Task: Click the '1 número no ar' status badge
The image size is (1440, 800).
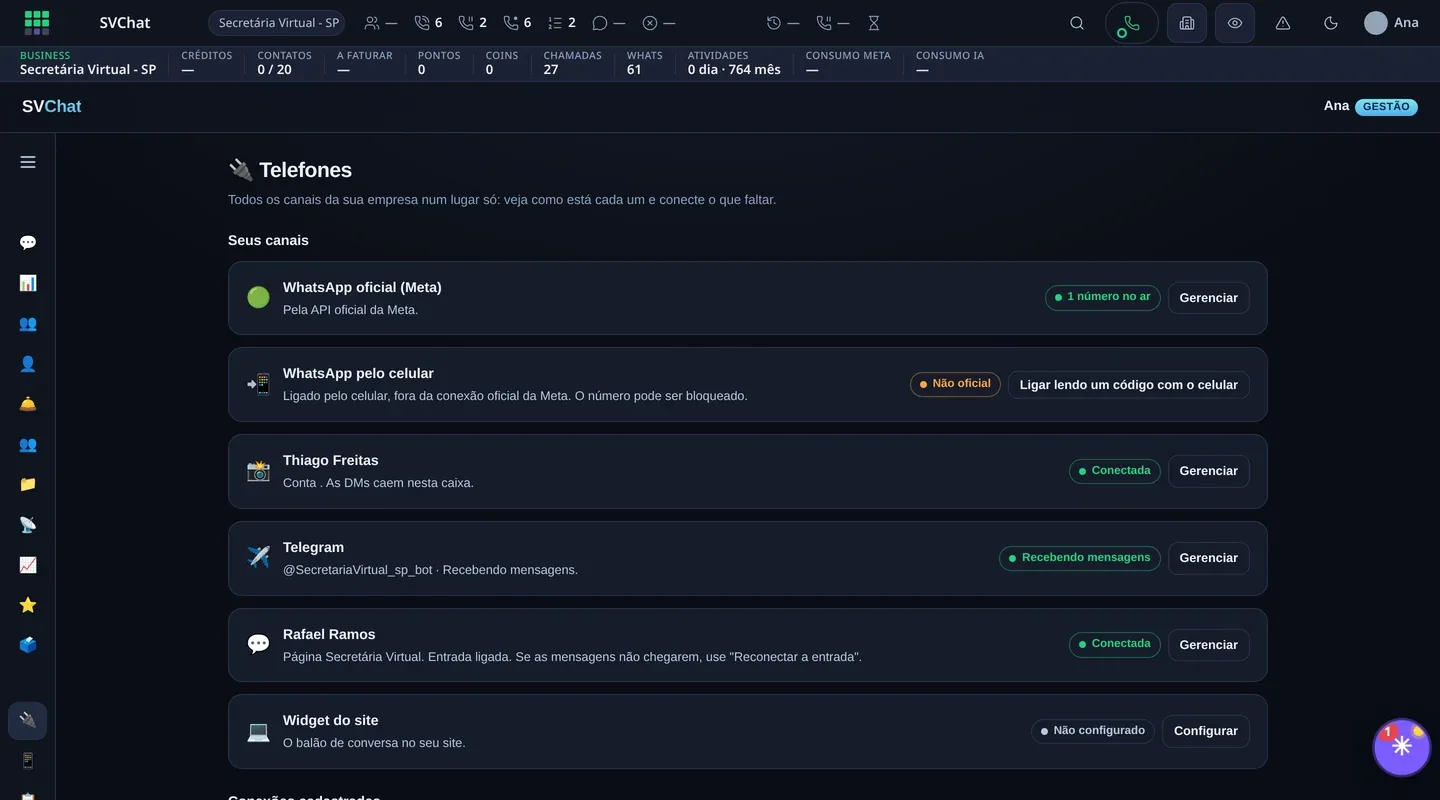Action: [1102, 297]
